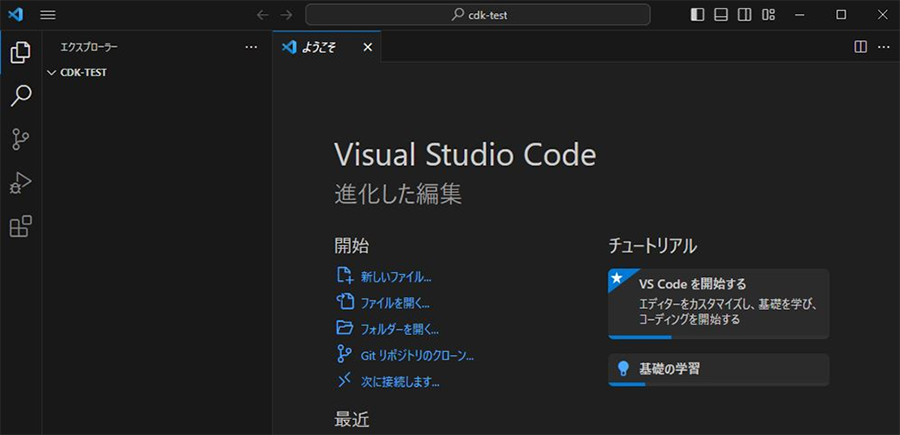Open the Run and Debug view icon
Screen dimensions: 900x435
click(x=21, y=183)
